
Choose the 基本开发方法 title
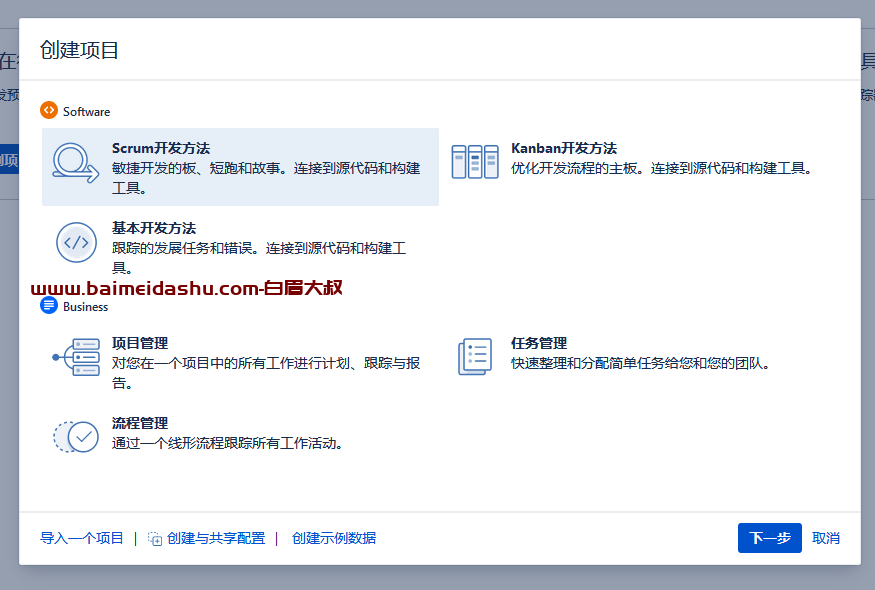[x=154, y=228]
